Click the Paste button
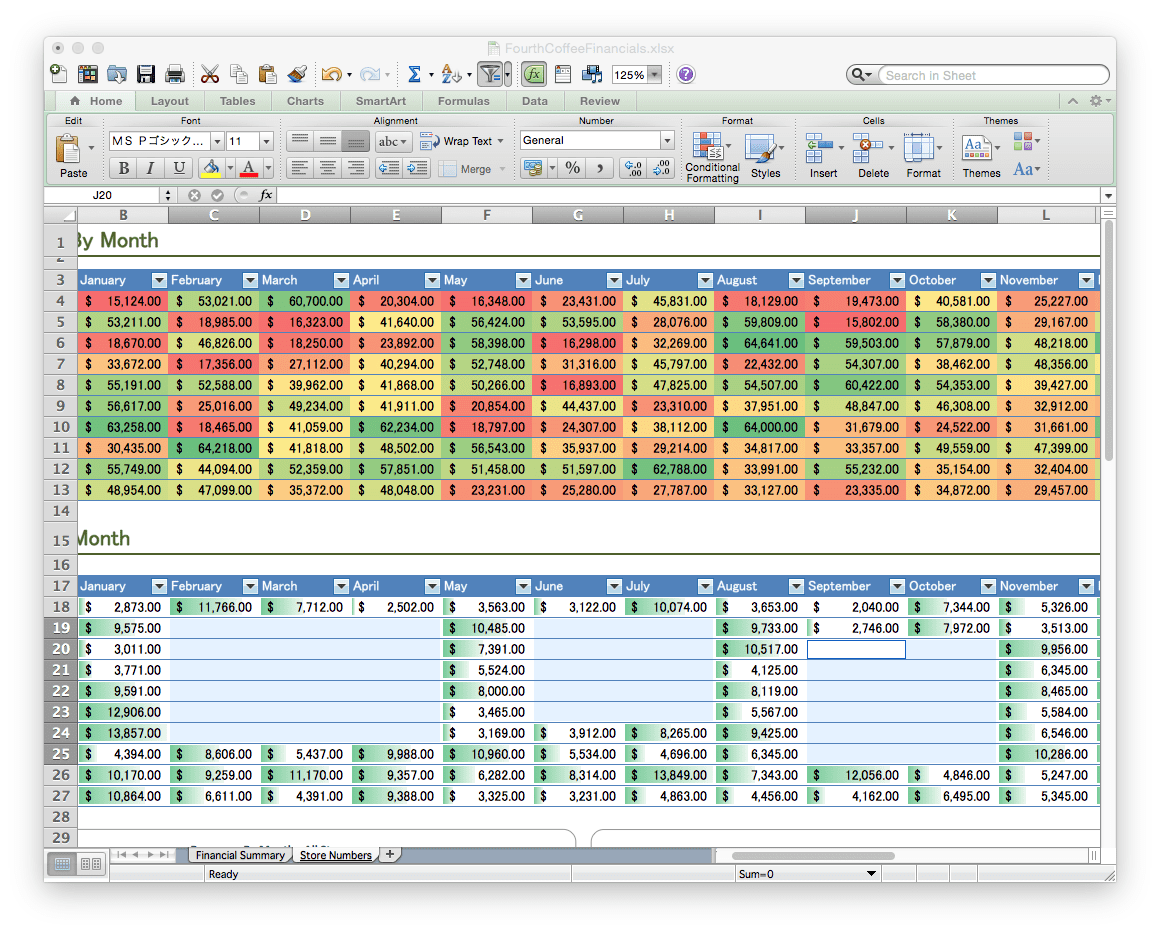The height and width of the screenshot is (935, 1160). point(71,156)
